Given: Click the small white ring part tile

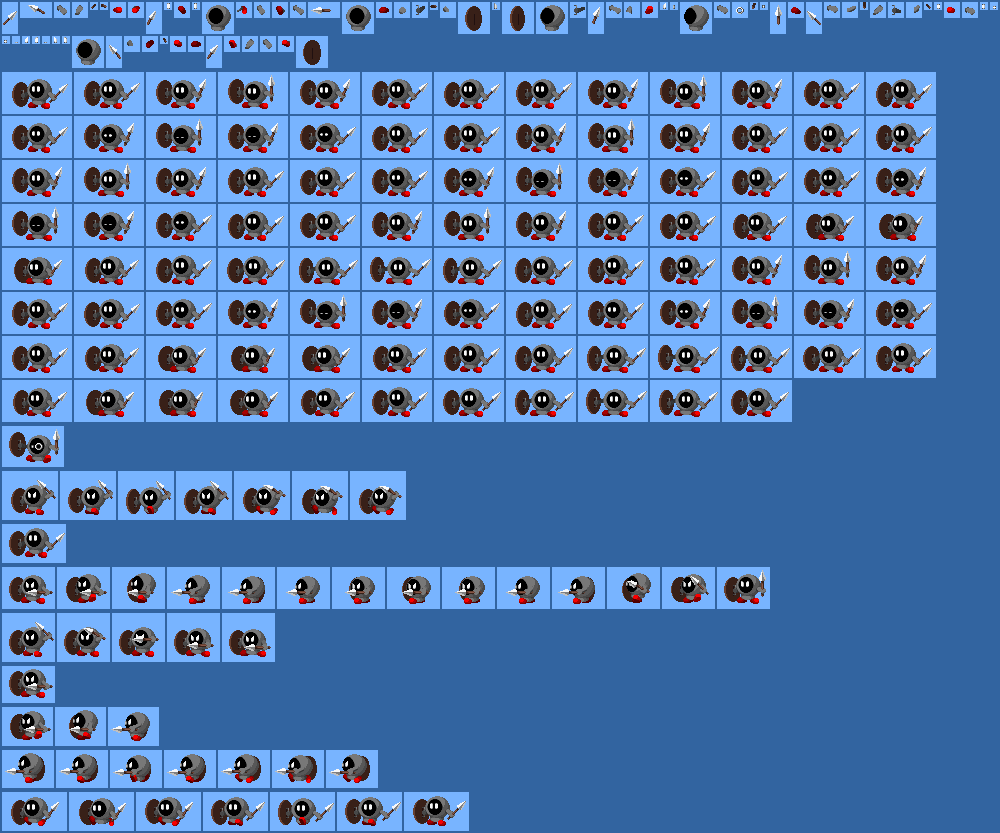Looking at the screenshot, I should point(740,10).
